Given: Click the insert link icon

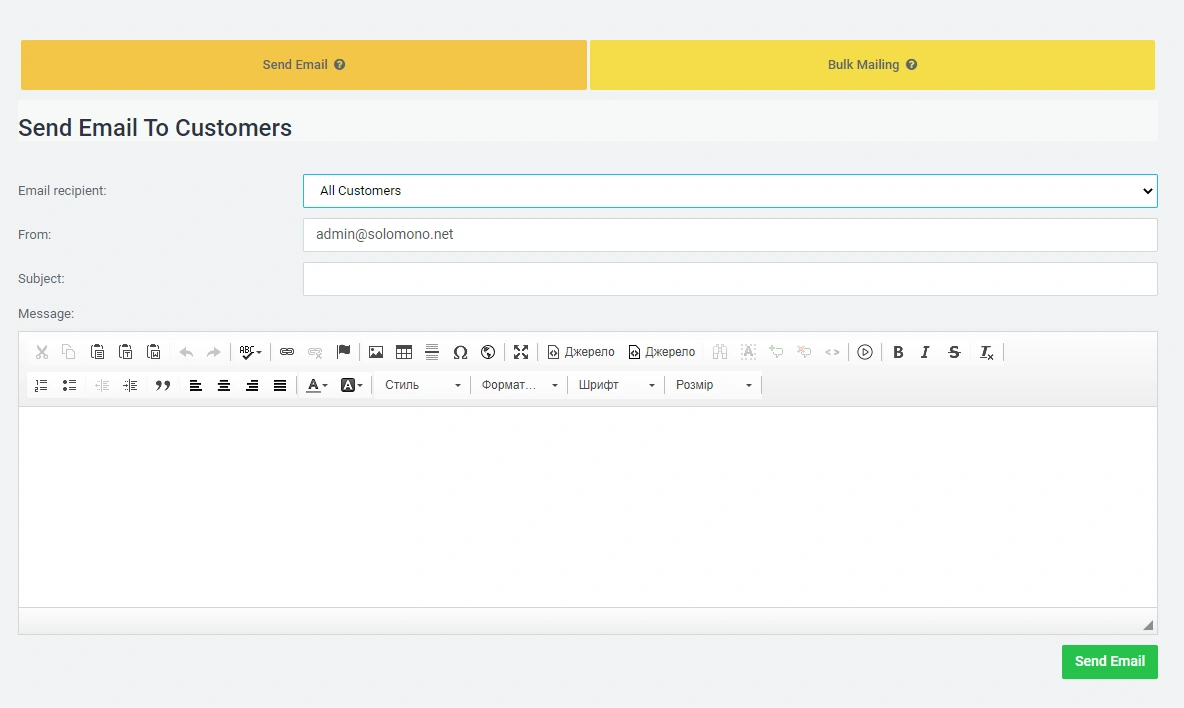Looking at the screenshot, I should click(287, 352).
